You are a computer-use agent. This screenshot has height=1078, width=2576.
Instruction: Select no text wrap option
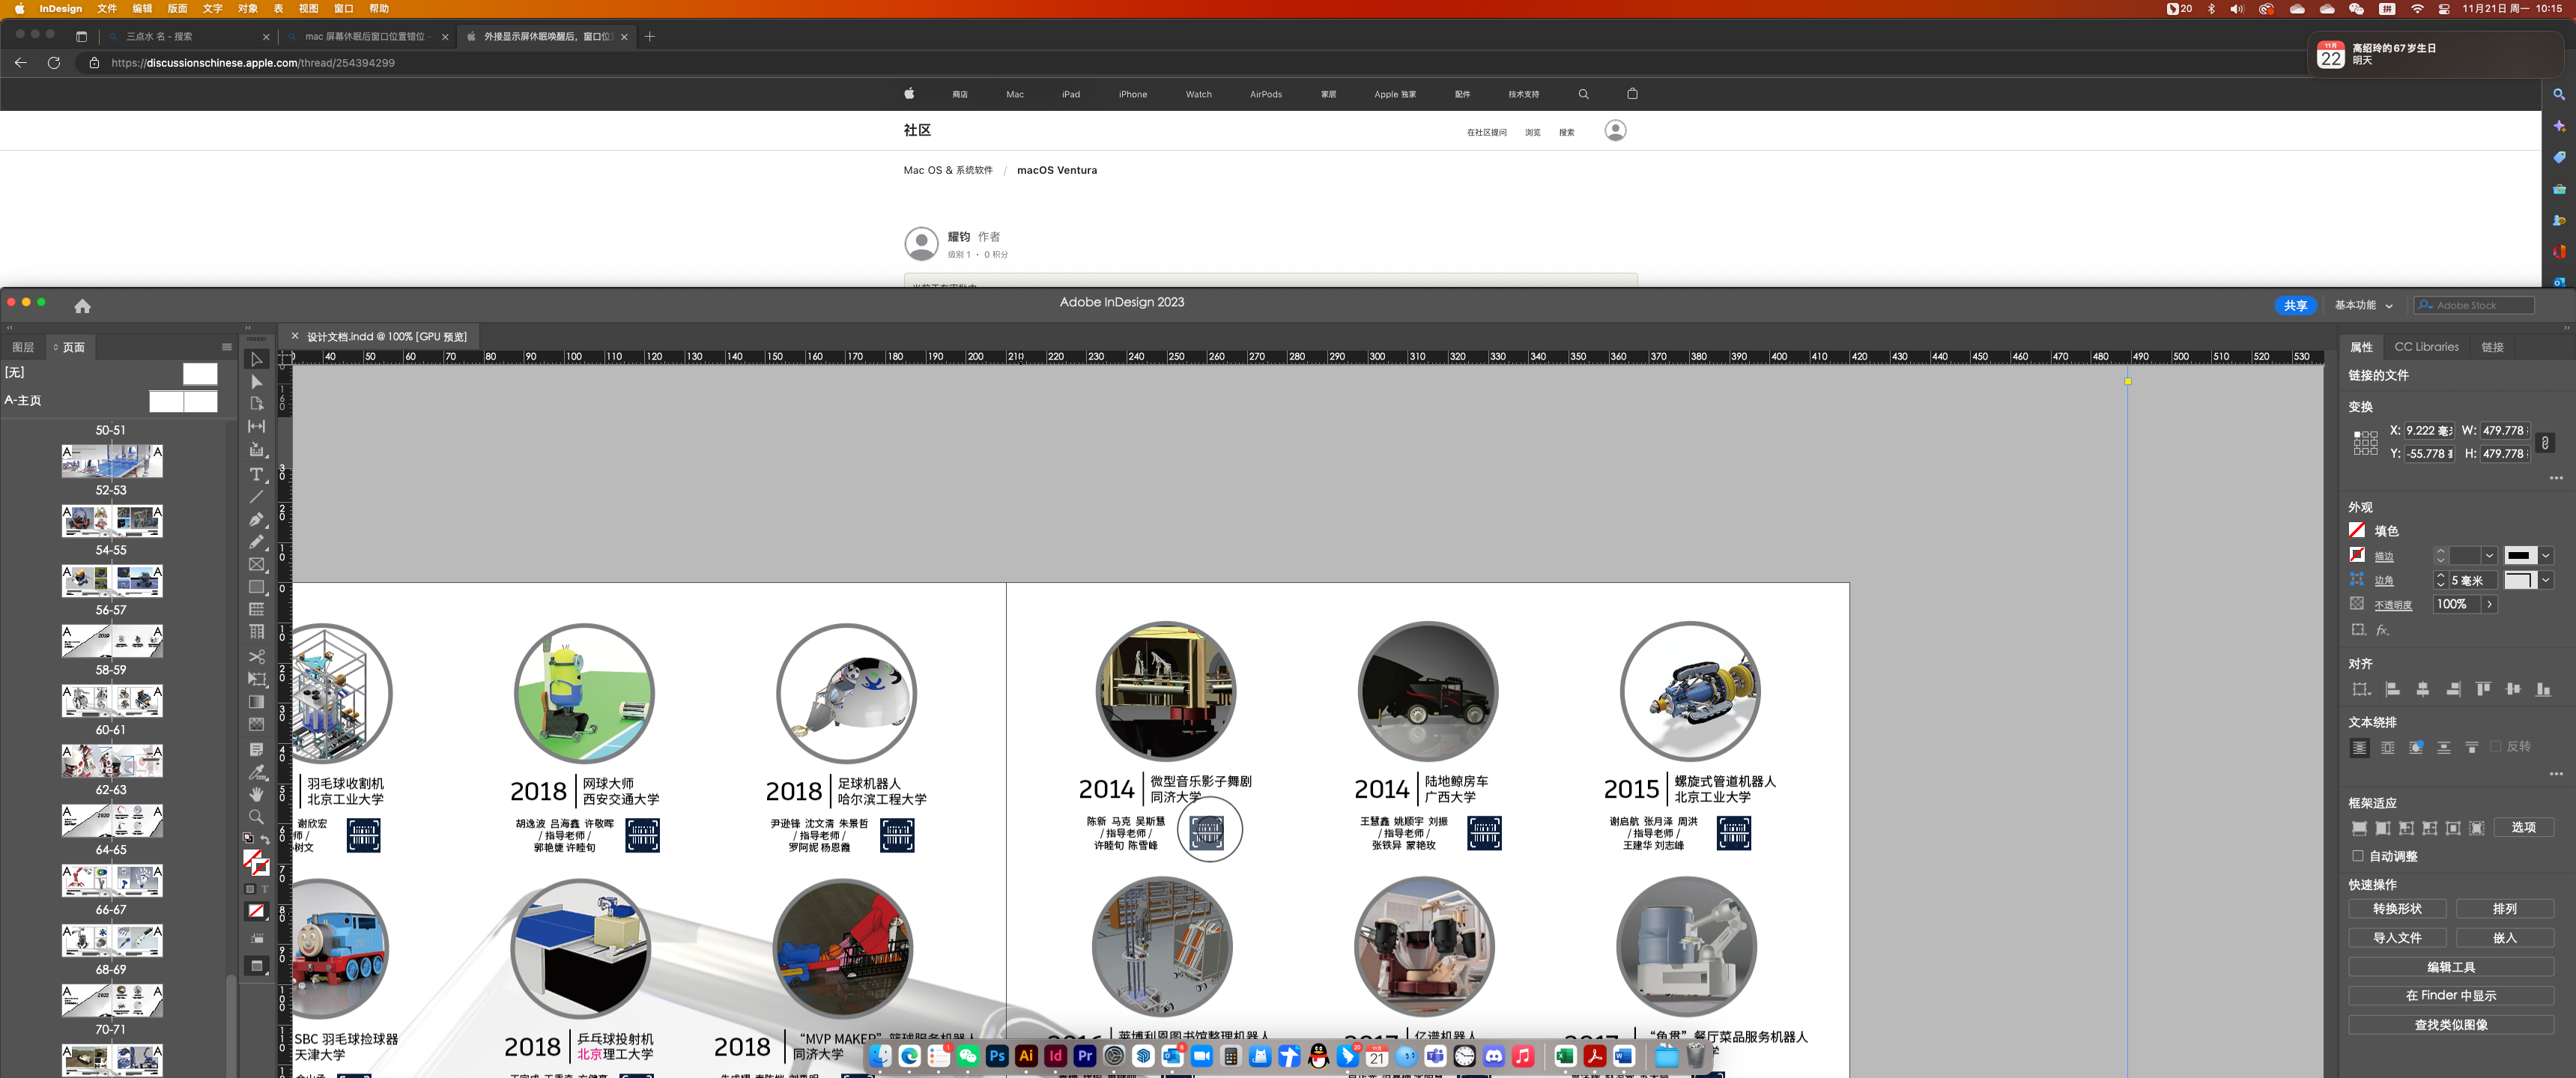pyautogui.click(x=2359, y=747)
